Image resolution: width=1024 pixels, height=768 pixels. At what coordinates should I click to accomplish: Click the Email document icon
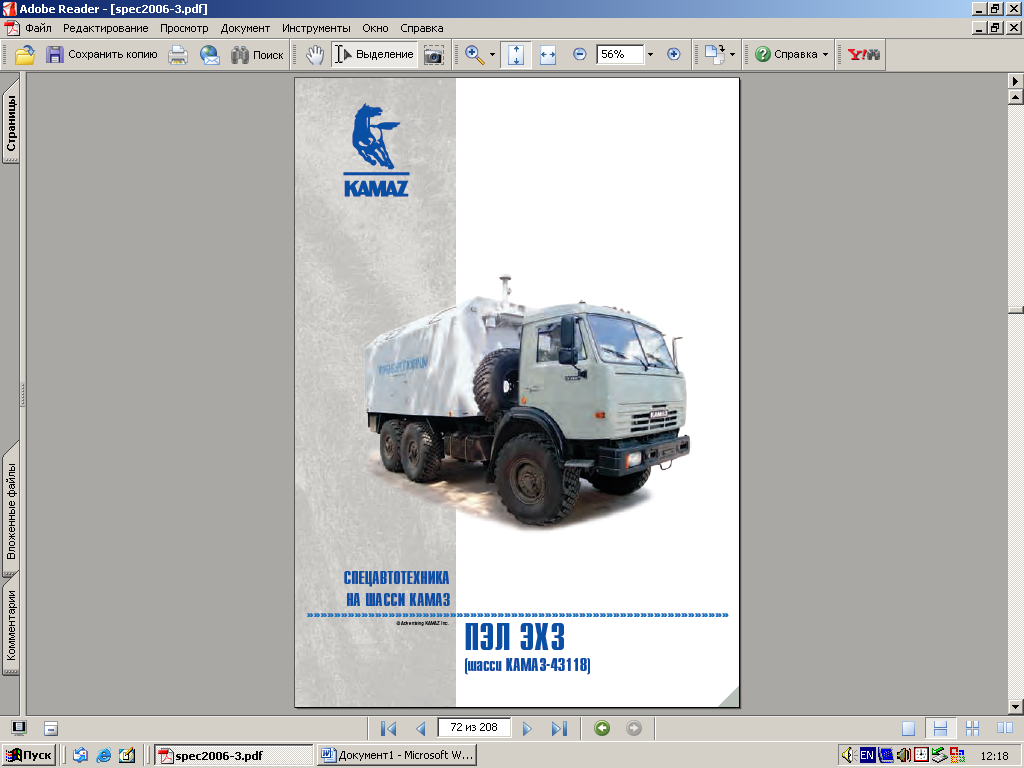[x=210, y=55]
